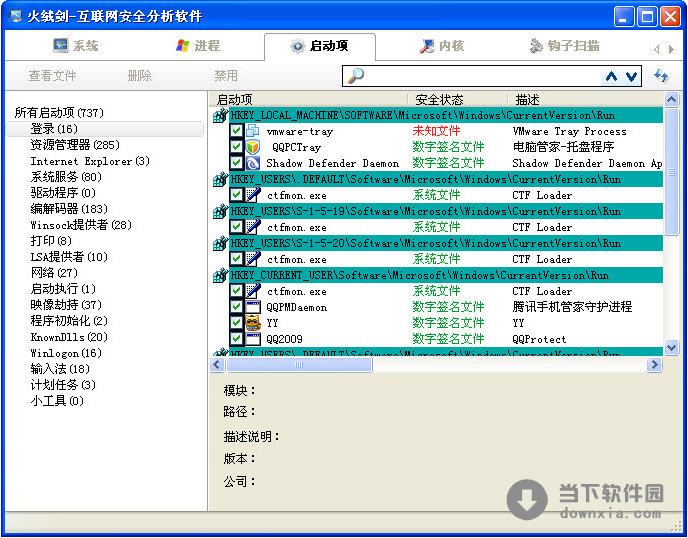Viewport: 688px width, 538px height.
Task: Sort by the 安全状态 column header
Action: pyautogui.click(x=458, y=100)
